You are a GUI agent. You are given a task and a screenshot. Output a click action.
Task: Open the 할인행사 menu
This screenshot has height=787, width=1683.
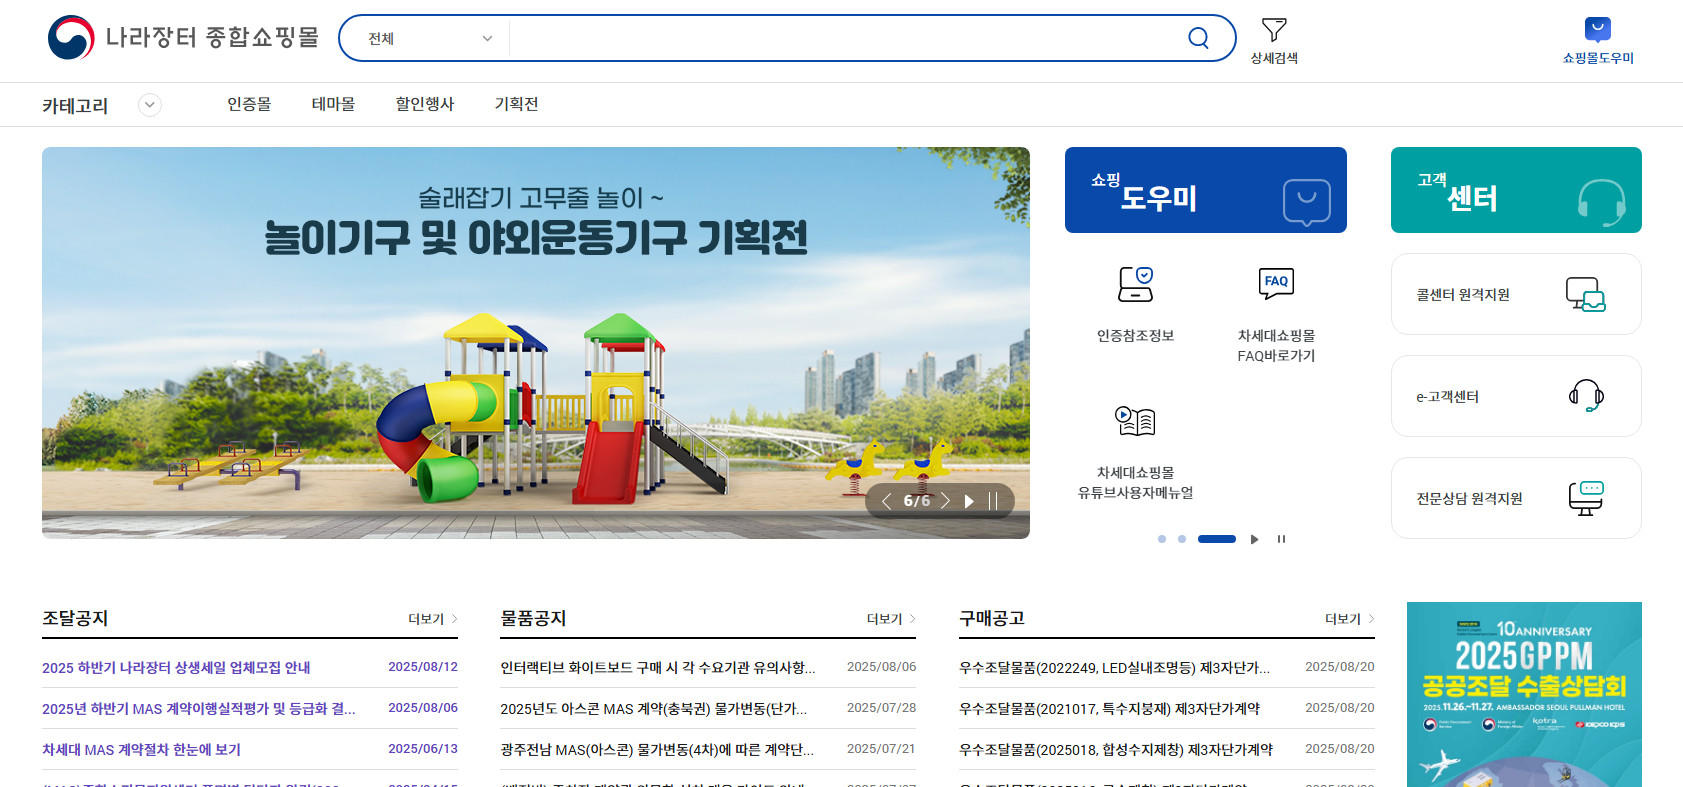point(424,104)
